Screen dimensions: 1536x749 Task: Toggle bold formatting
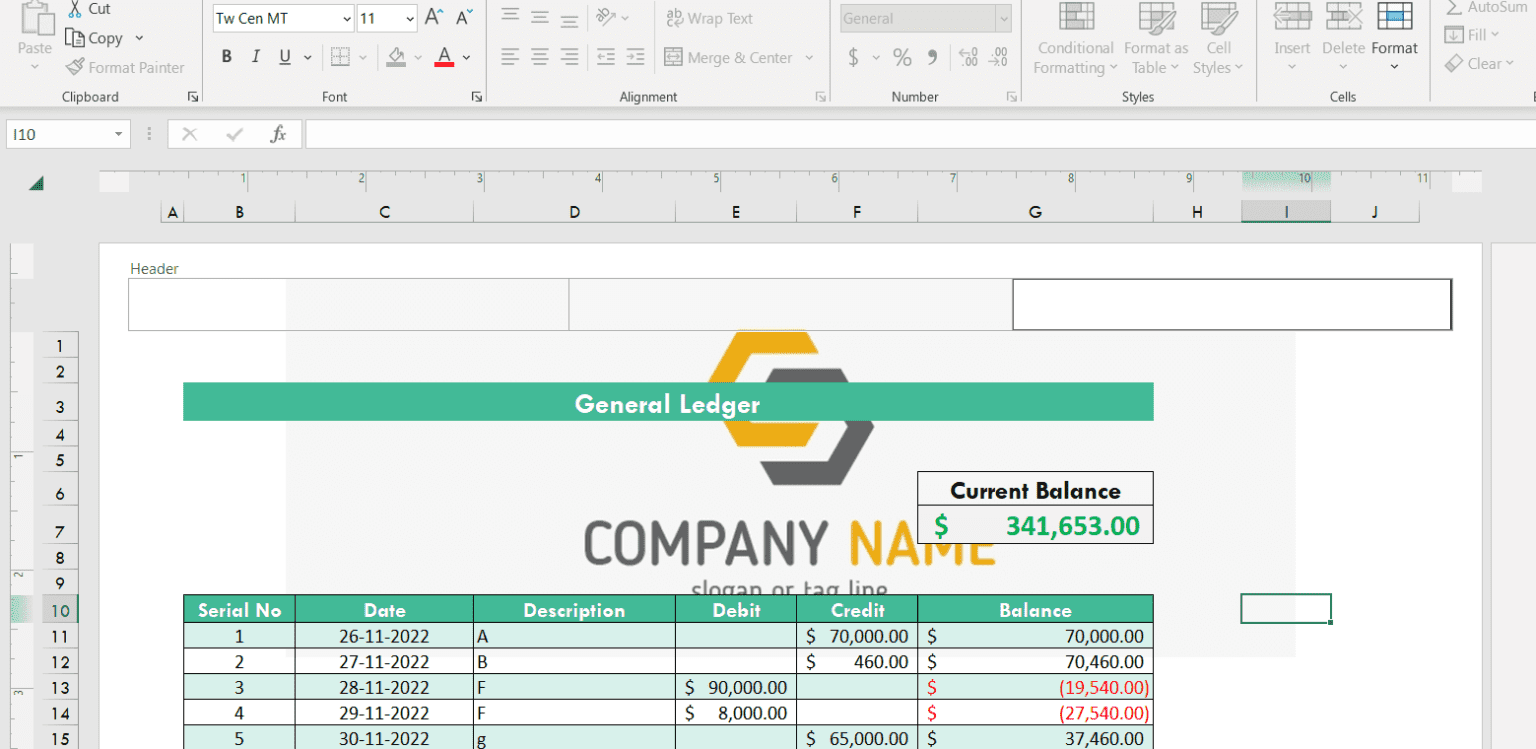[x=226, y=56]
